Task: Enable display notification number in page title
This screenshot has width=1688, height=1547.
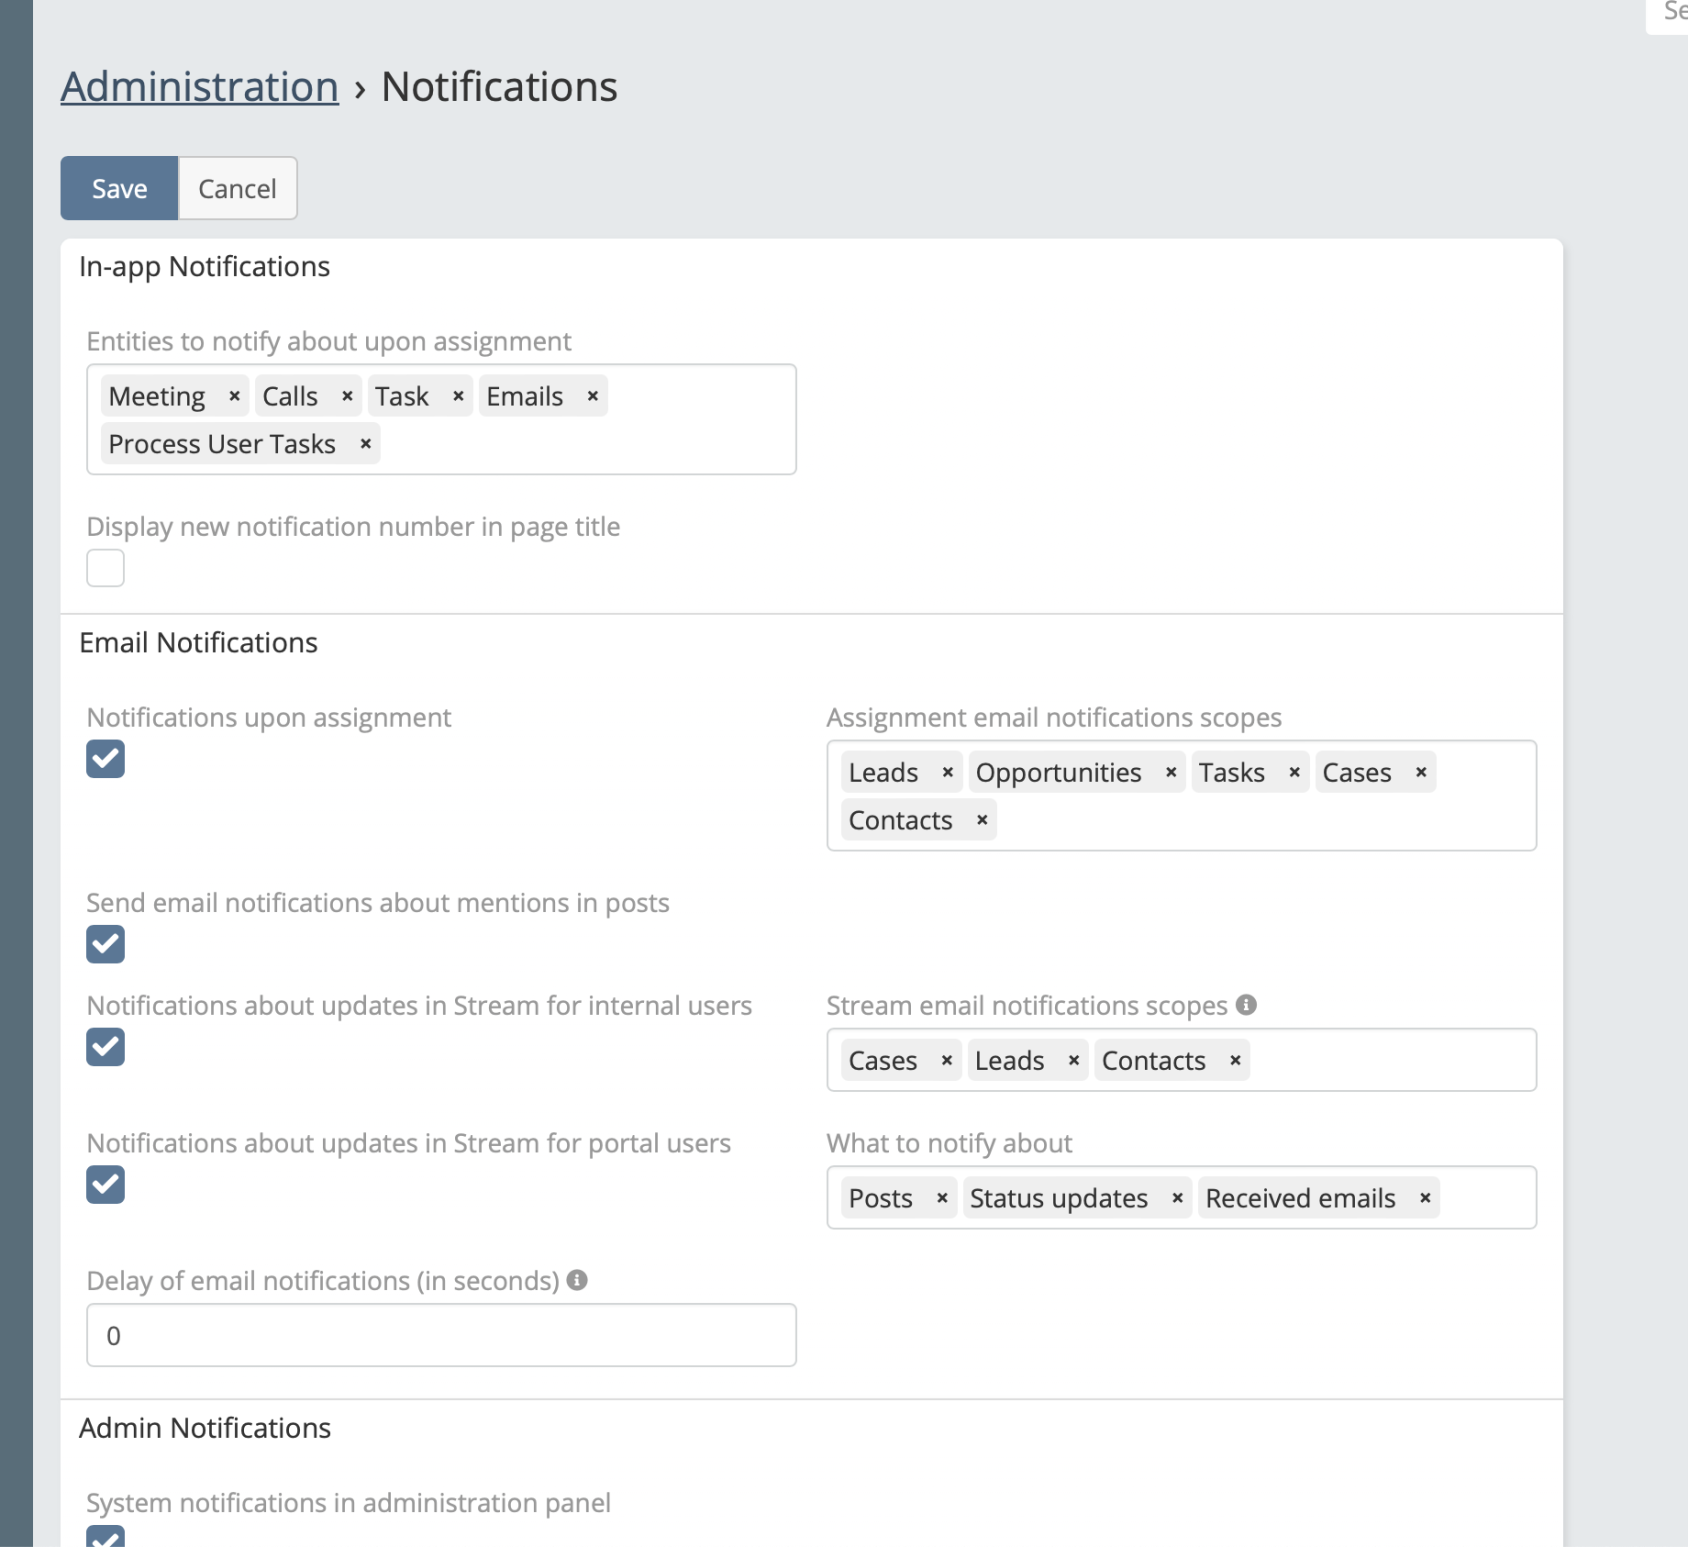Action: pos(105,568)
